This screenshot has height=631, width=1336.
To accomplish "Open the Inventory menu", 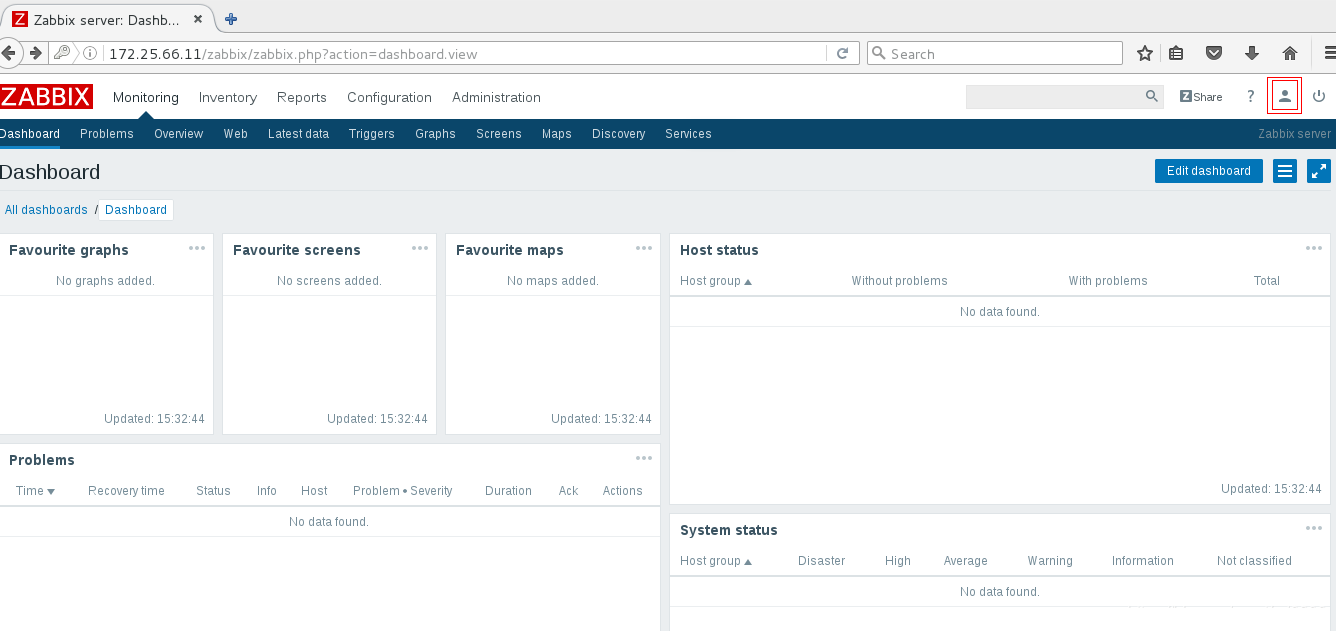I will (228, 97).
